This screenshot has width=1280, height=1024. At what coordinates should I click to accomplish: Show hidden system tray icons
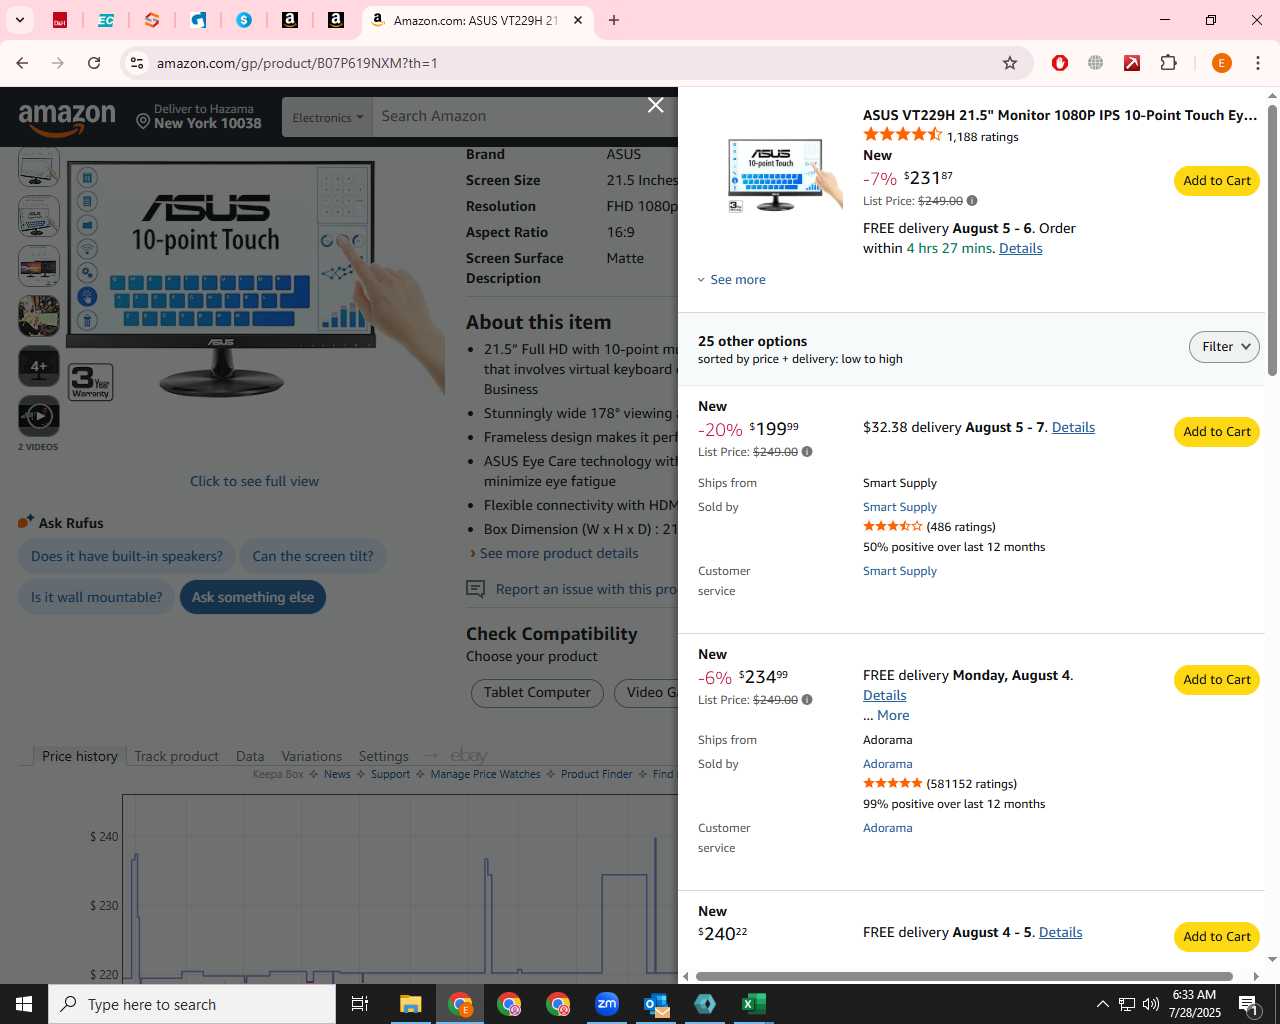(x=1102, y=1004)
